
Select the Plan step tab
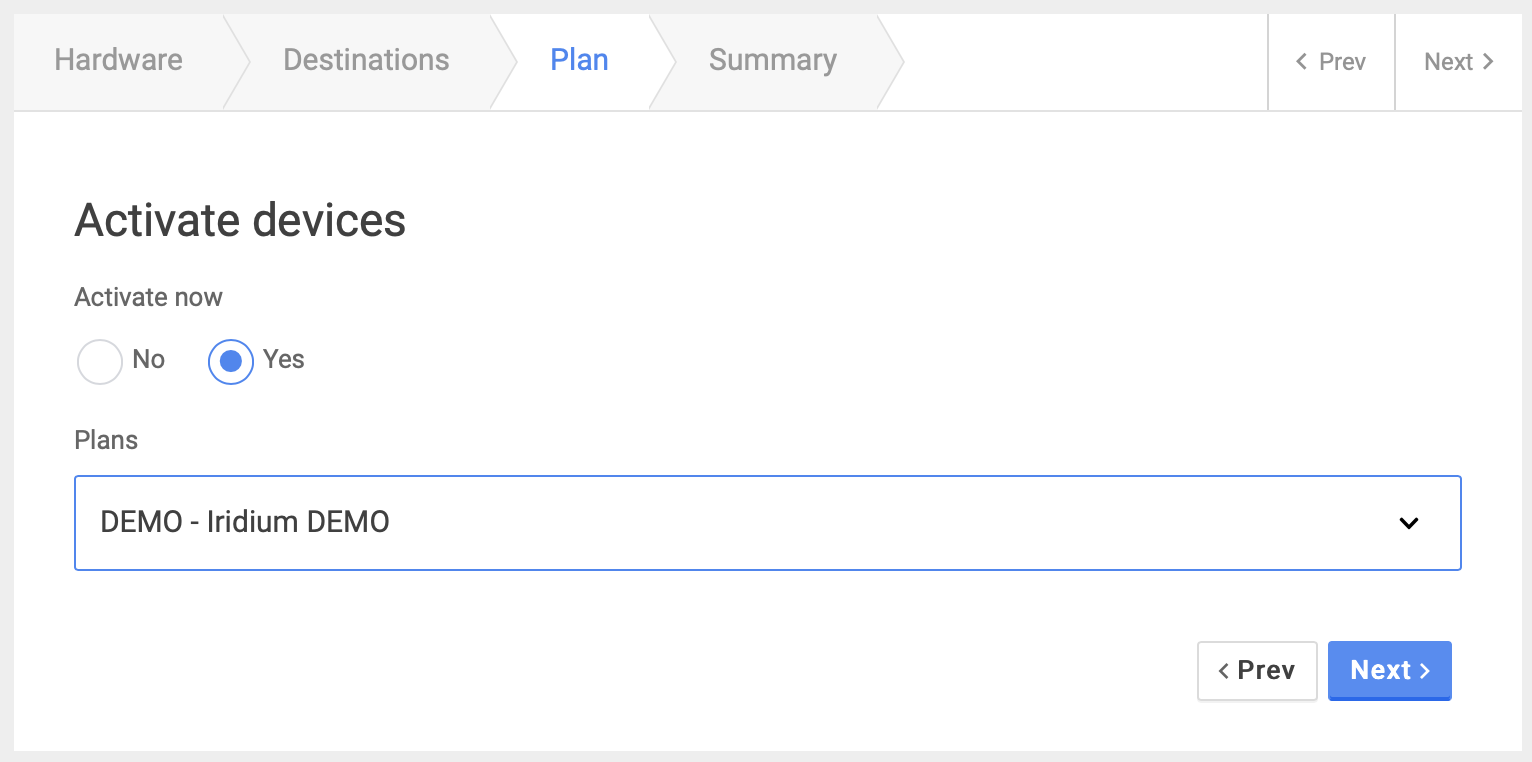tap(579, 60)
